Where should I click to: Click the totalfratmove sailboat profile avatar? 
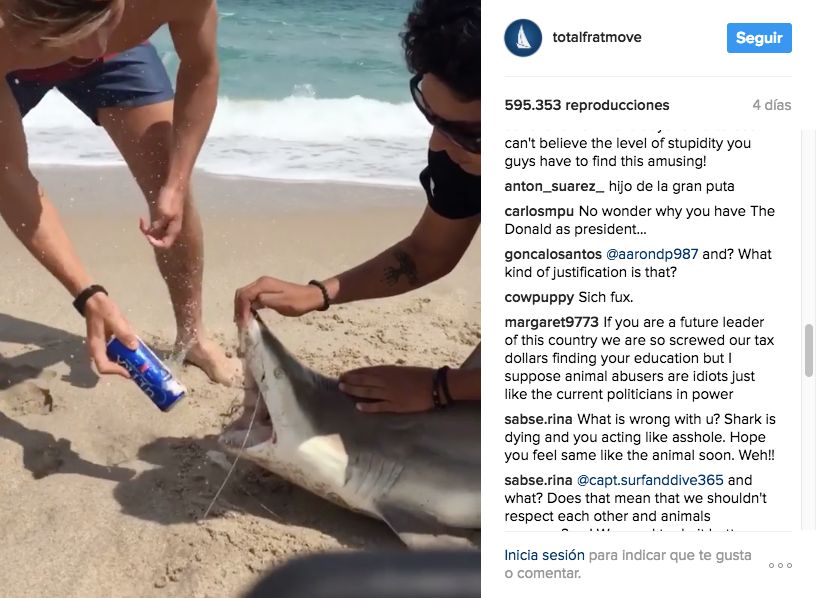click(523, 38)
